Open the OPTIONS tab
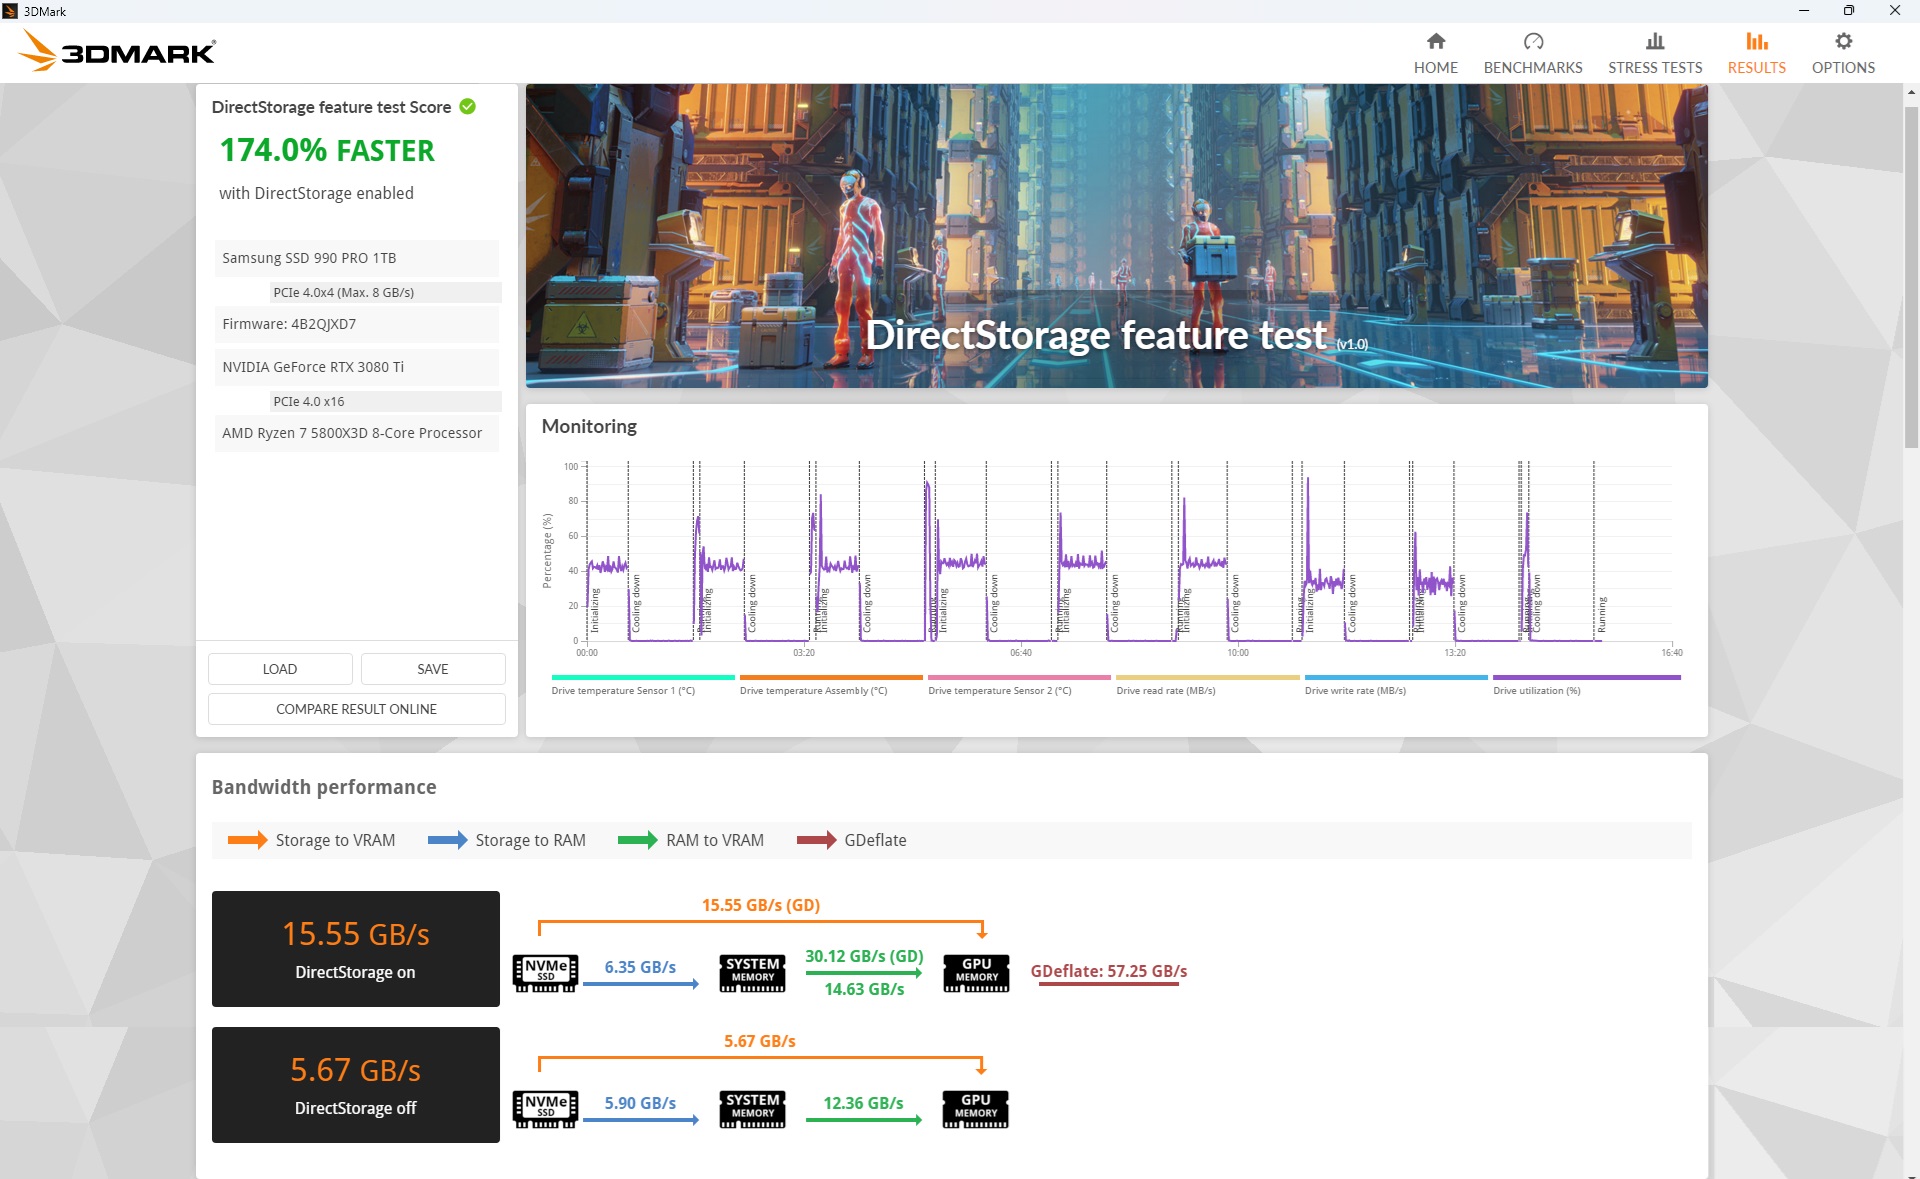This screenshot has height=1179, width=1920. point(1842,53)
